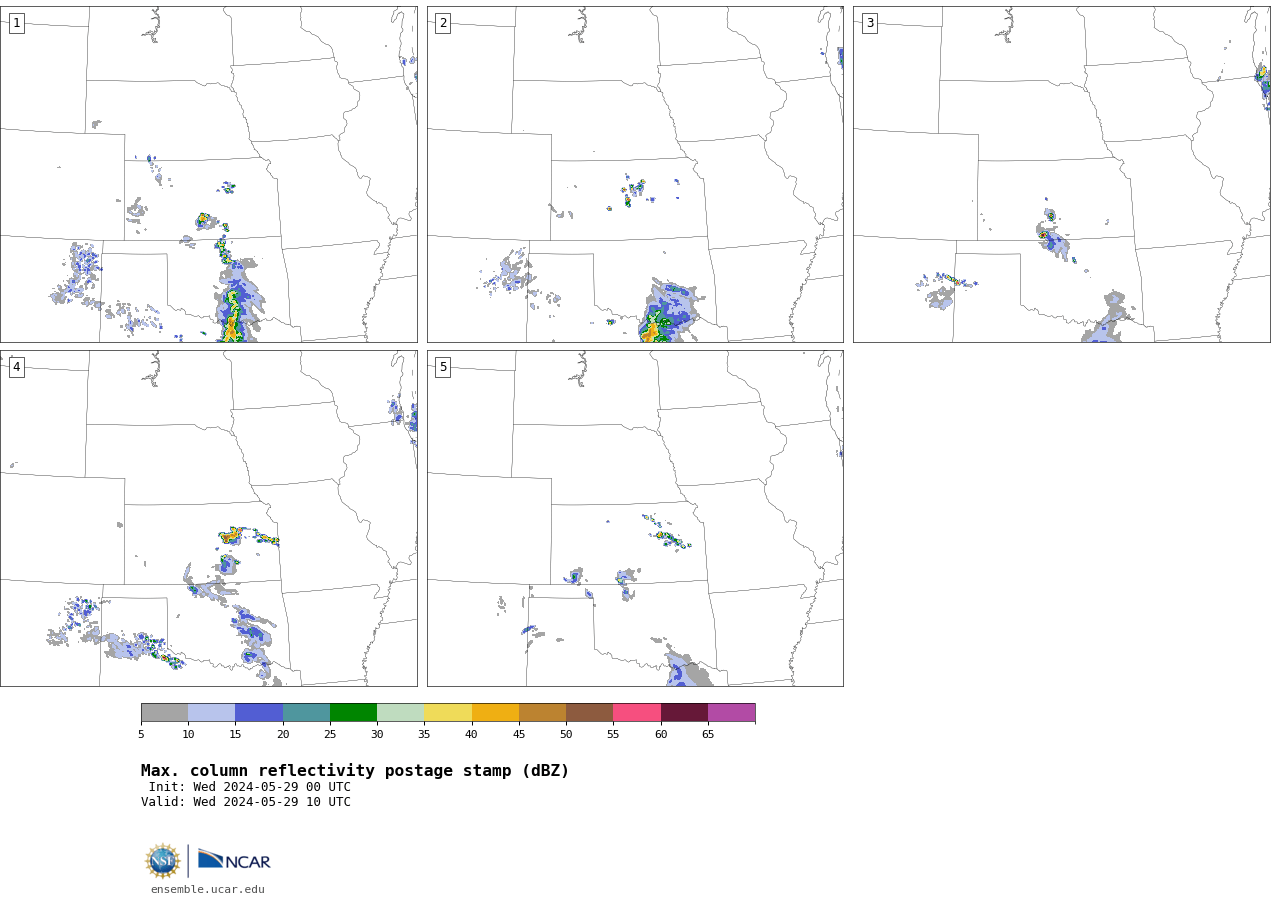Screen dimensions: 1280x901
Task: Click the colorbar tick label 5
Action: click(x=141, y=735)
